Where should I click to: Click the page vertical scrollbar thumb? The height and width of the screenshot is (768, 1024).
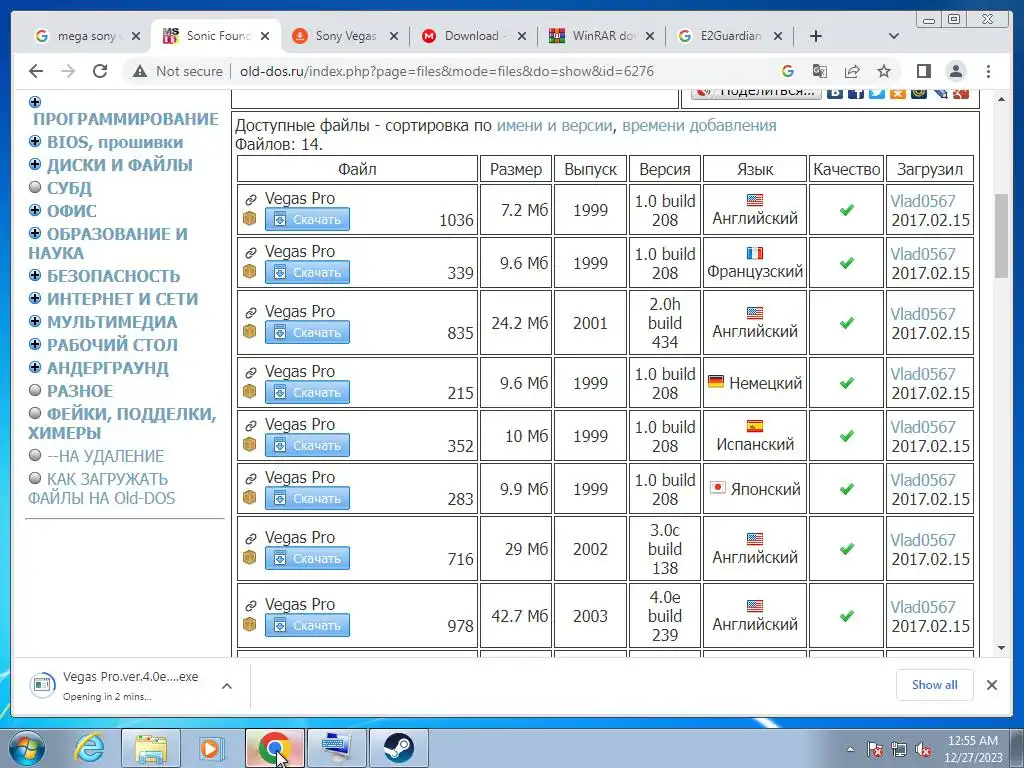coord(1001,236)
